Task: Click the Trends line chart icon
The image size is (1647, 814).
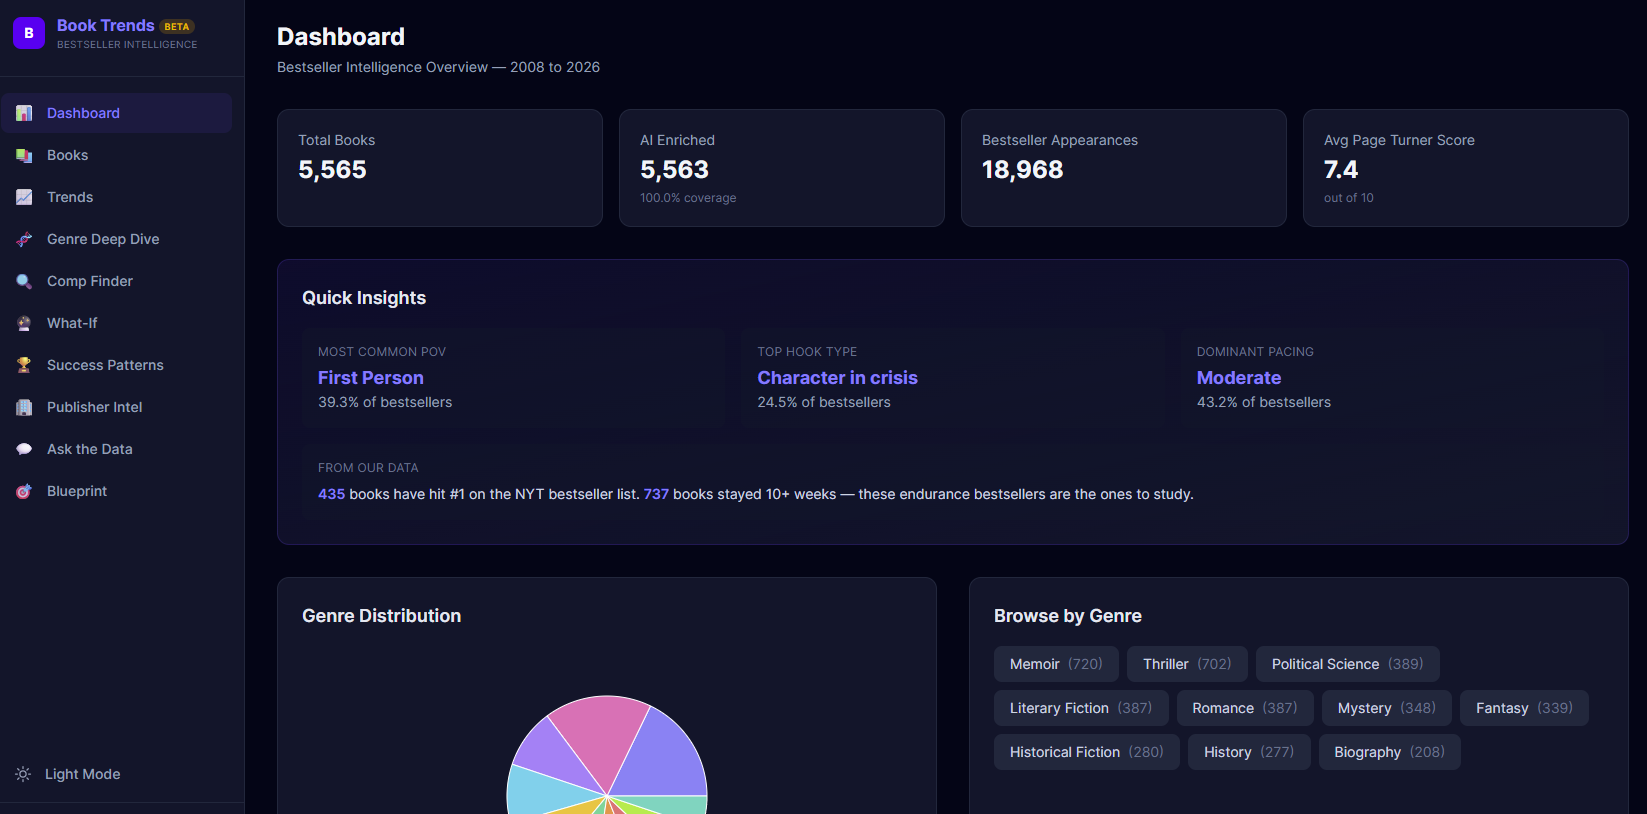Action: coord(24,197)
